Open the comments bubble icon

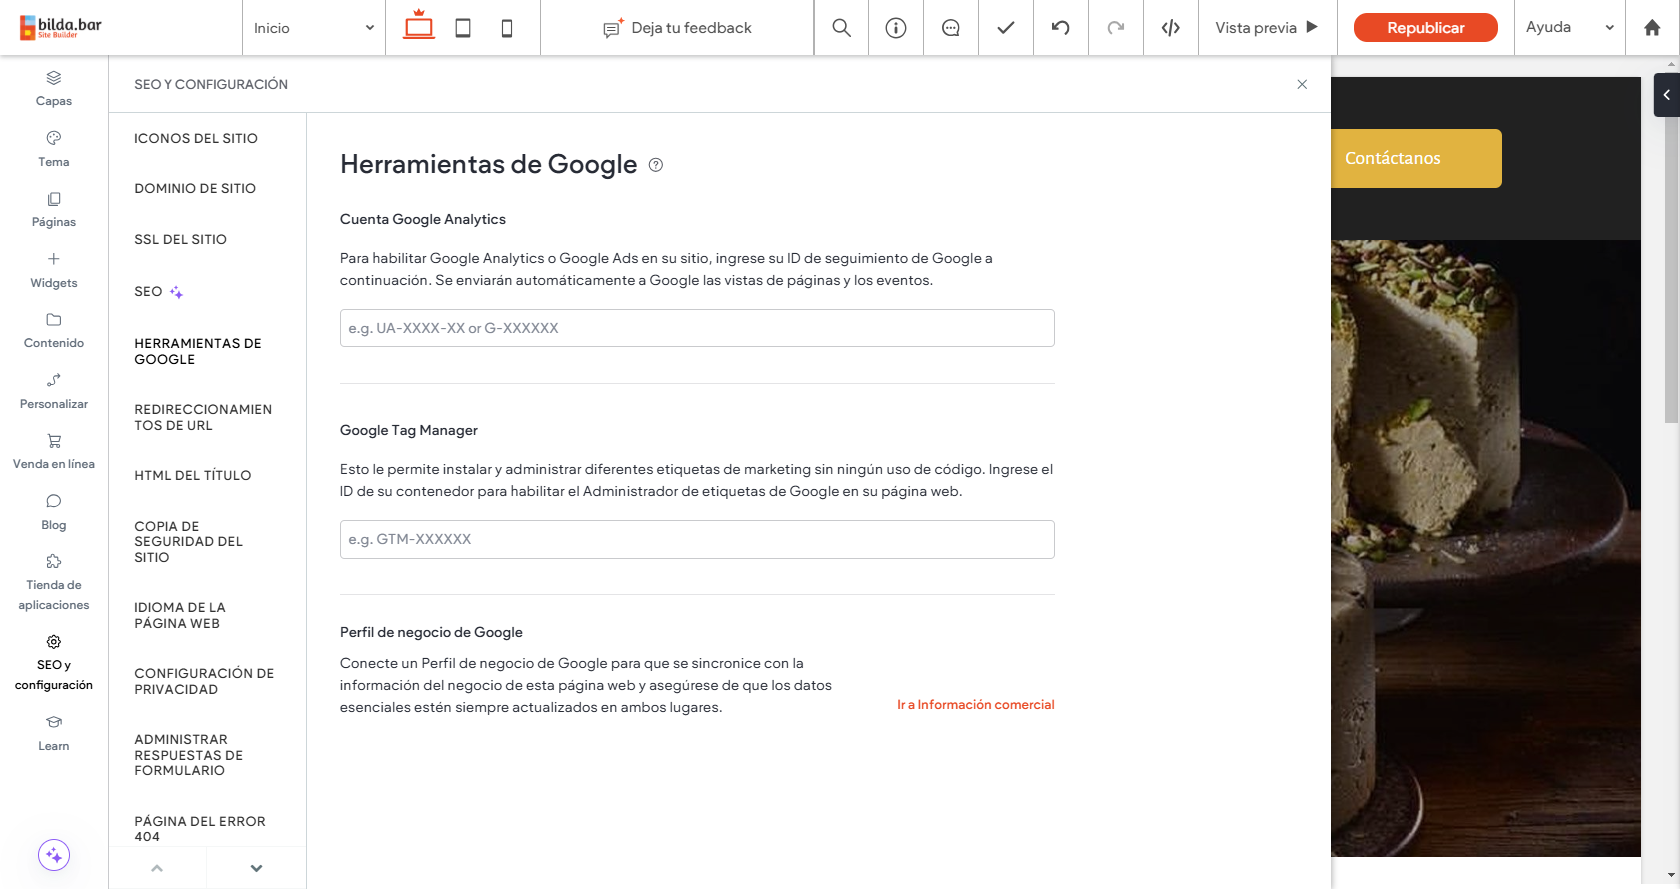point(951,28)
